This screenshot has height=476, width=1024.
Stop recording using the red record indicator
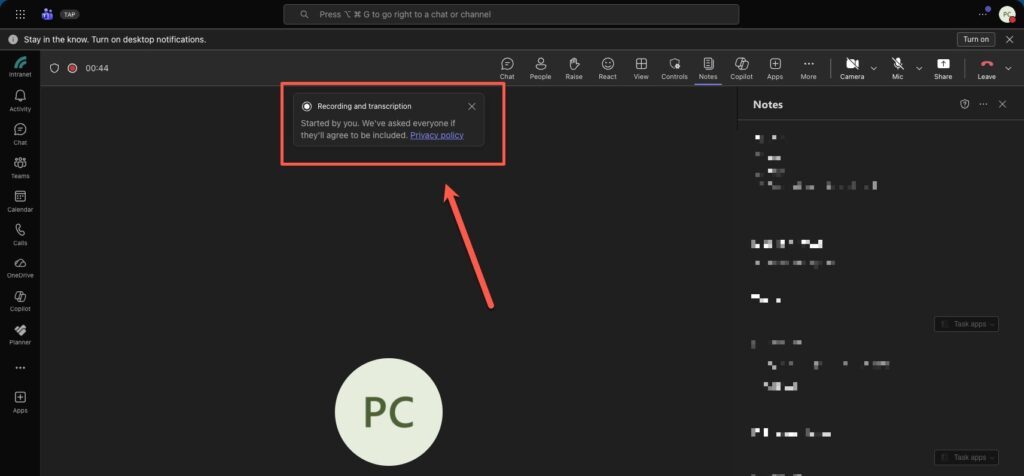click(x=72, y=68)
